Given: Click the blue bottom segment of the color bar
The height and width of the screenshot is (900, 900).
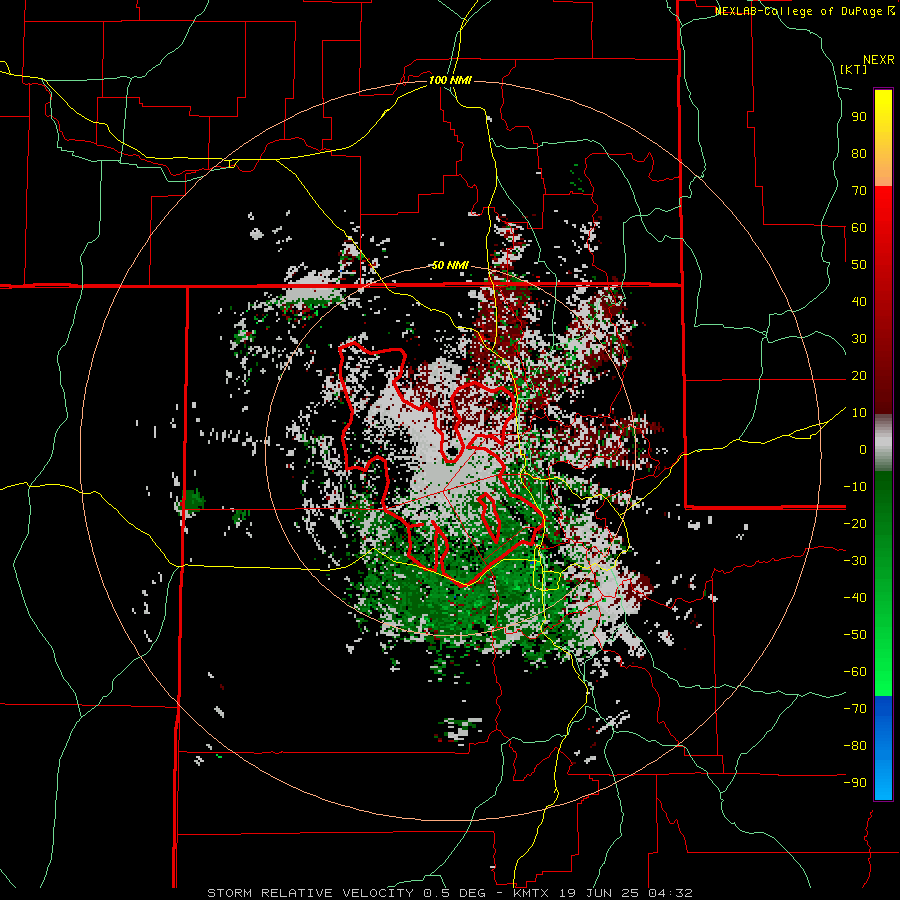Looking at the screenshot, I should click(x=883, y=748).
